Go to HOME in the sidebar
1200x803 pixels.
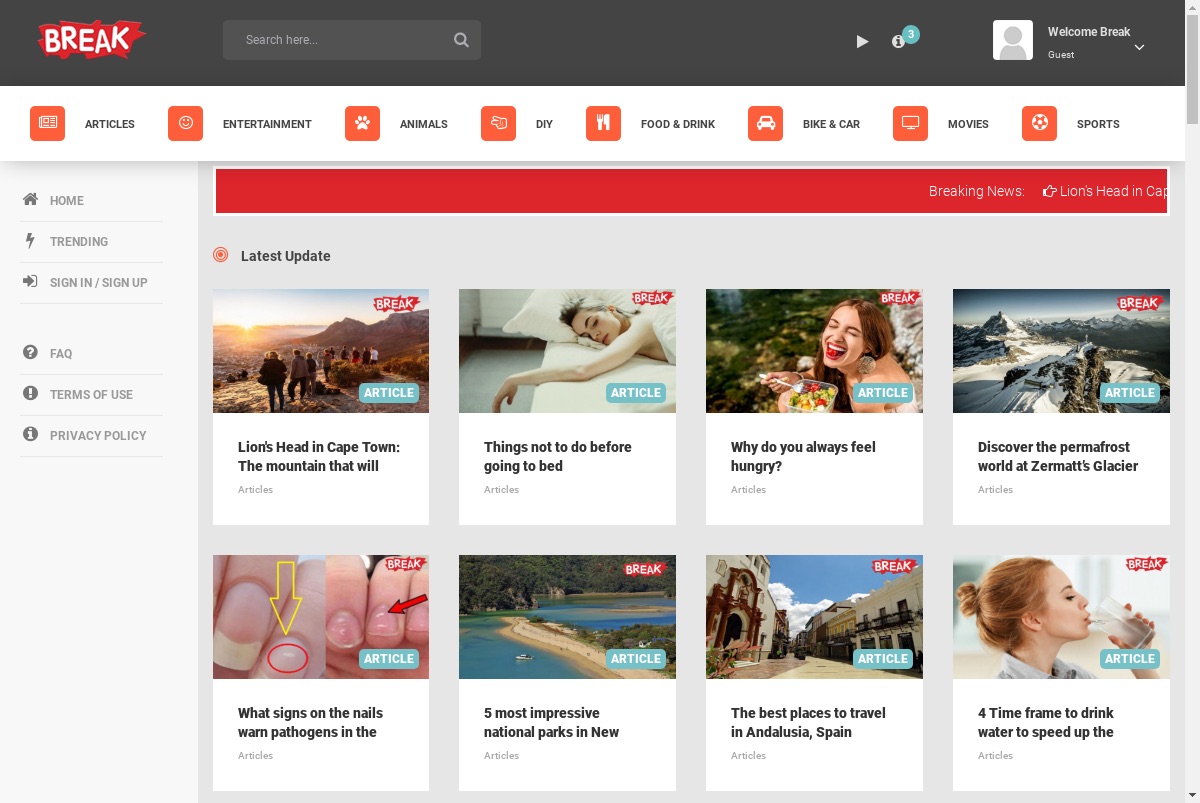(67, 201)
